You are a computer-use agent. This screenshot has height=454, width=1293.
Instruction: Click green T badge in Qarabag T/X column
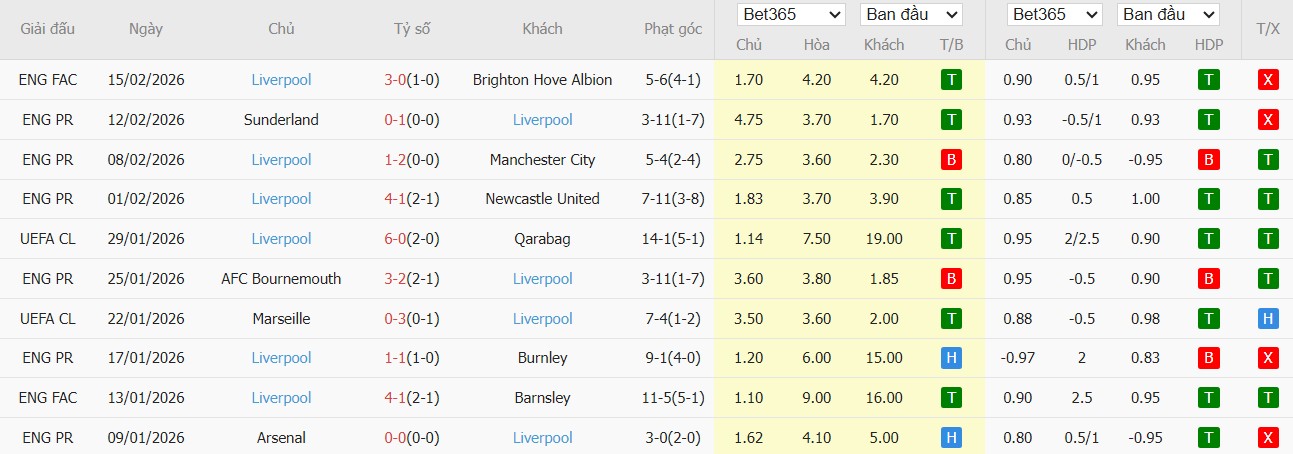tap(1268, 239)
